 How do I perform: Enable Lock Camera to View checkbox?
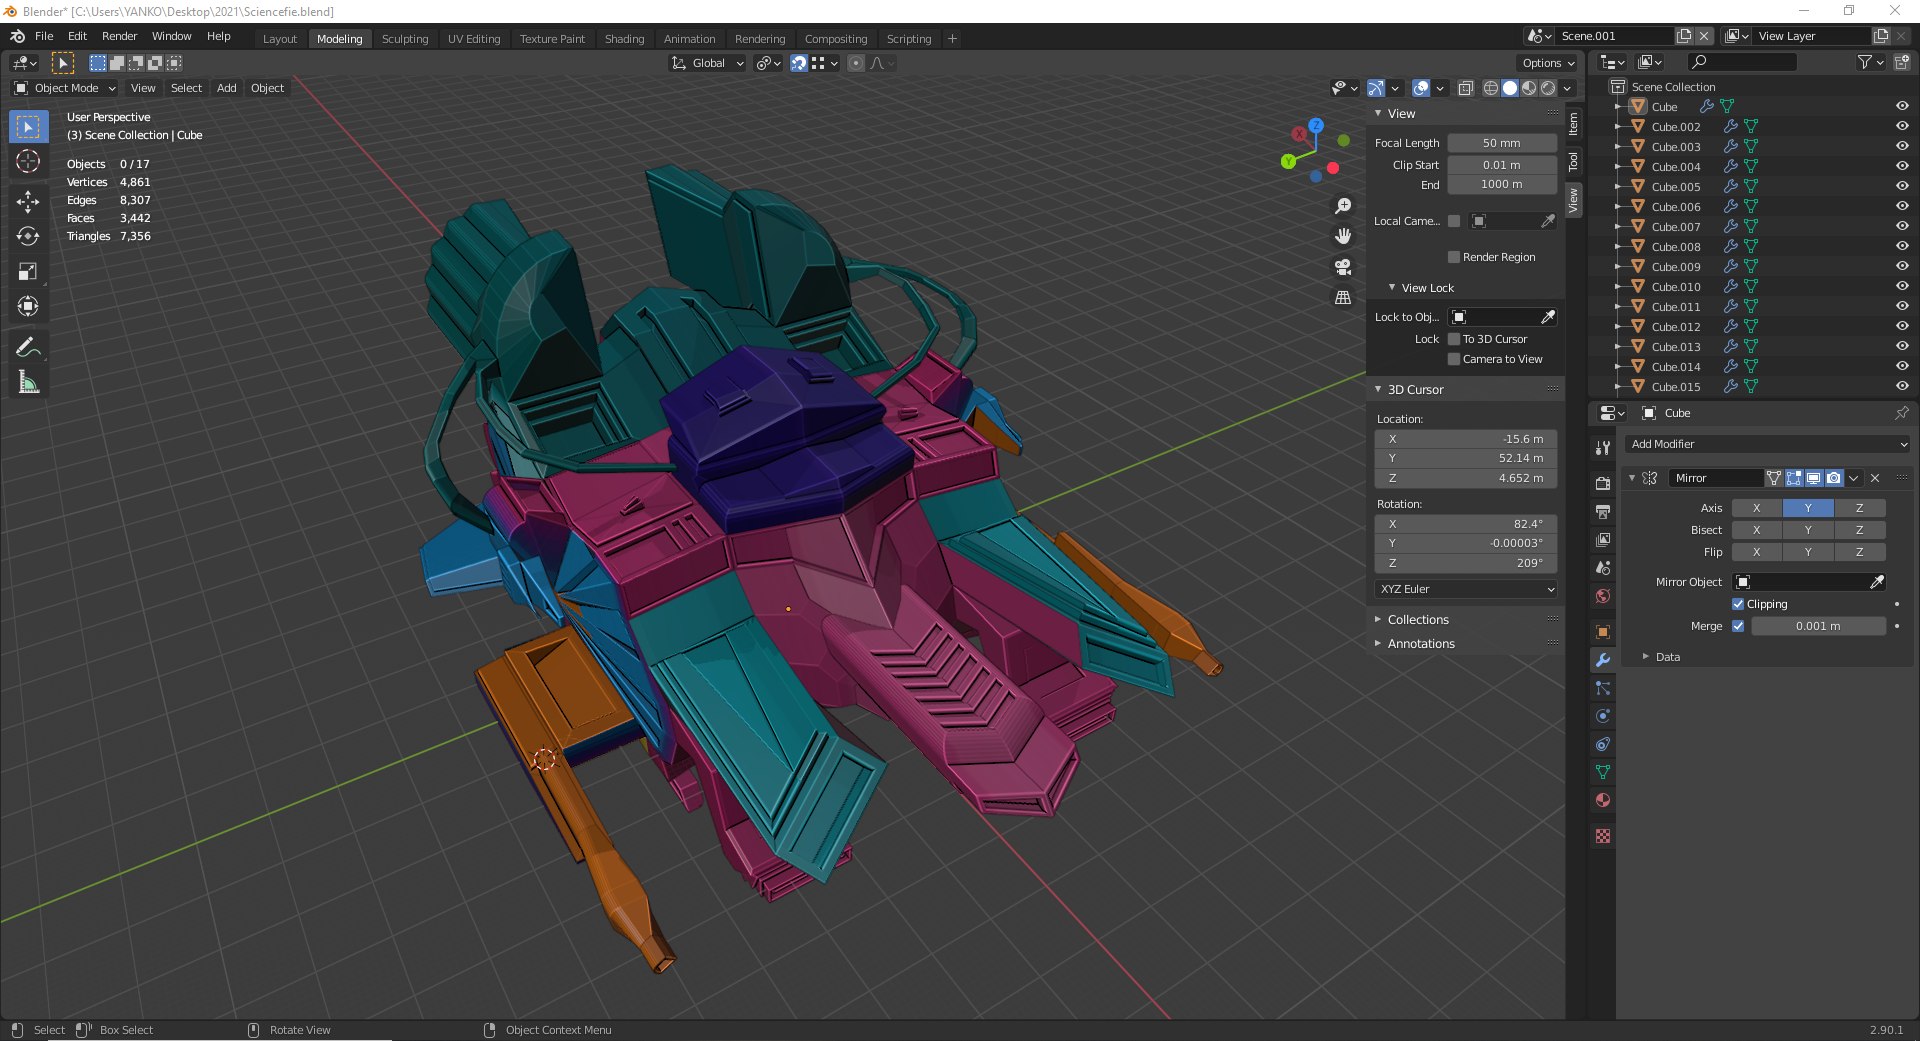coord(1454,359)
